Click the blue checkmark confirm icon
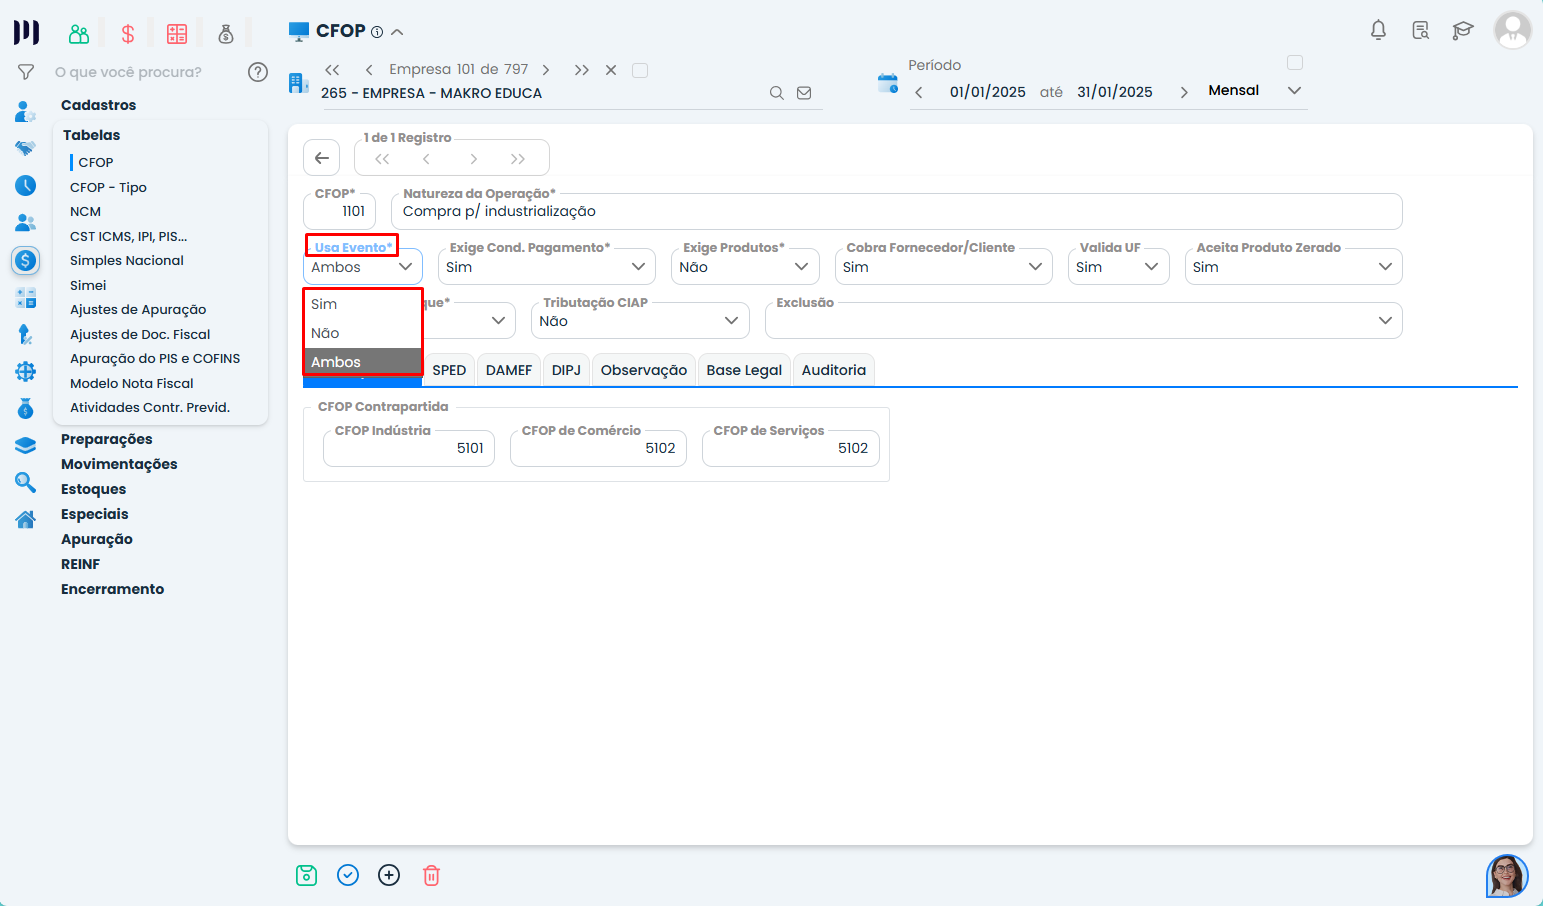 348,876
